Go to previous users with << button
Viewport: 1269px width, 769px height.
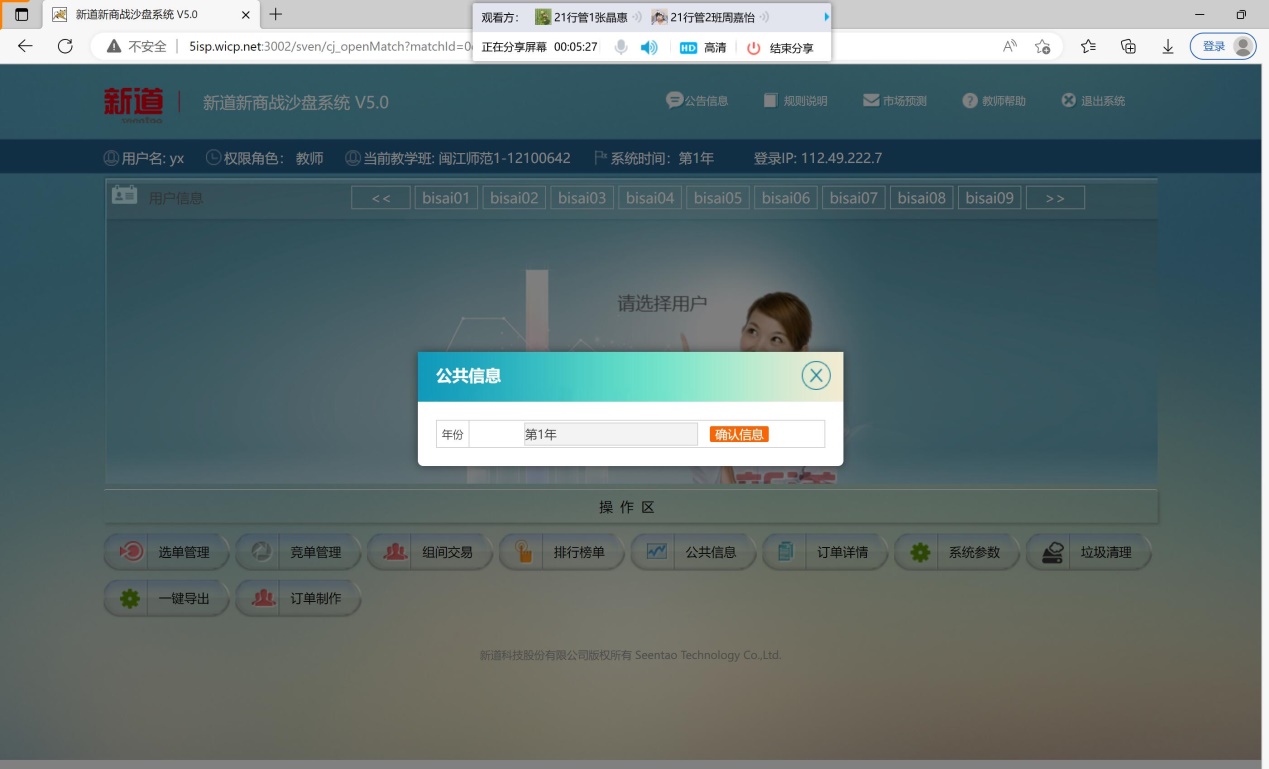381,198
